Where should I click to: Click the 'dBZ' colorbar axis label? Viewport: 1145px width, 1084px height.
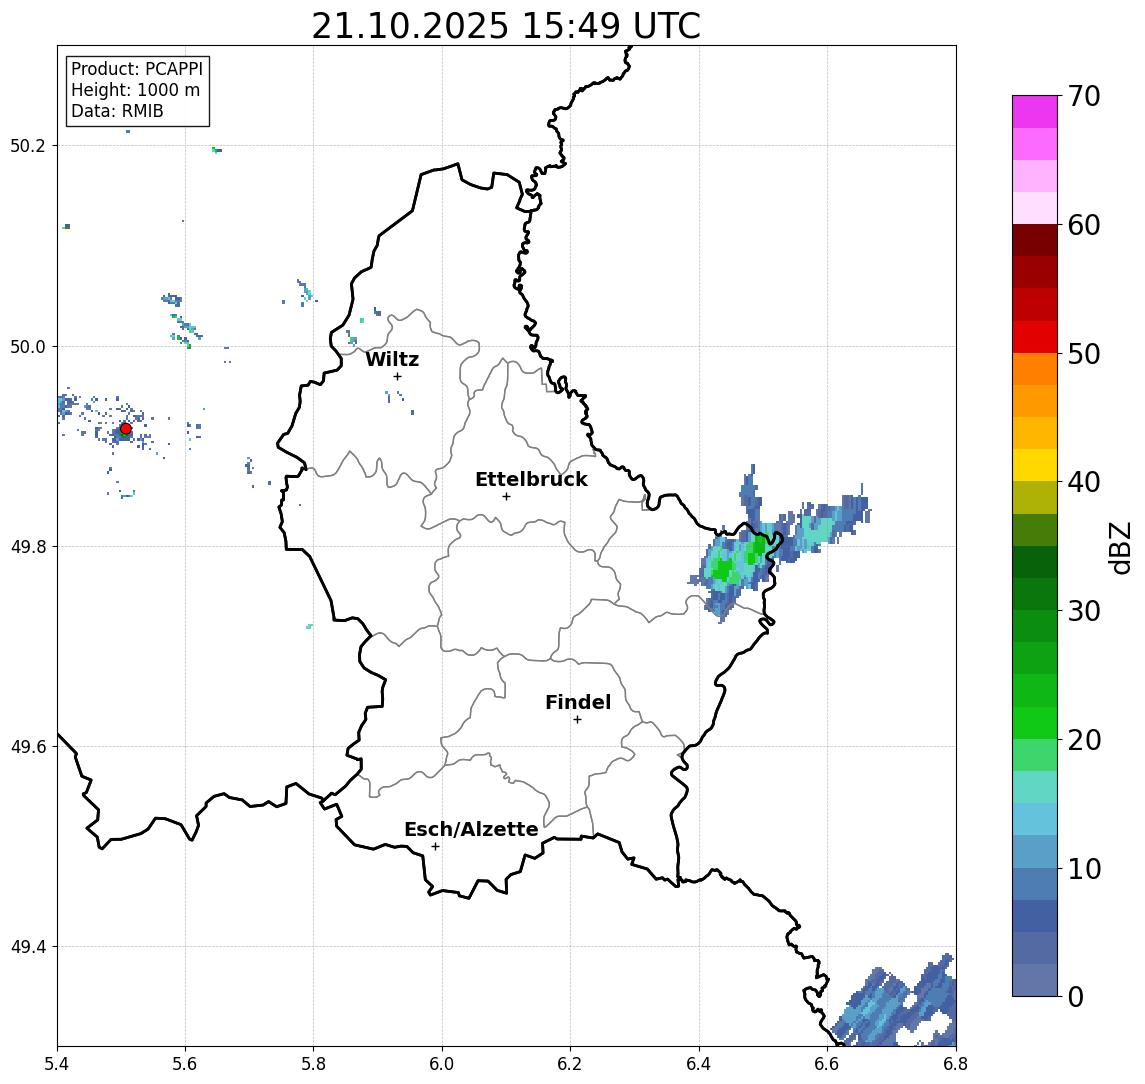(1120, 547)
